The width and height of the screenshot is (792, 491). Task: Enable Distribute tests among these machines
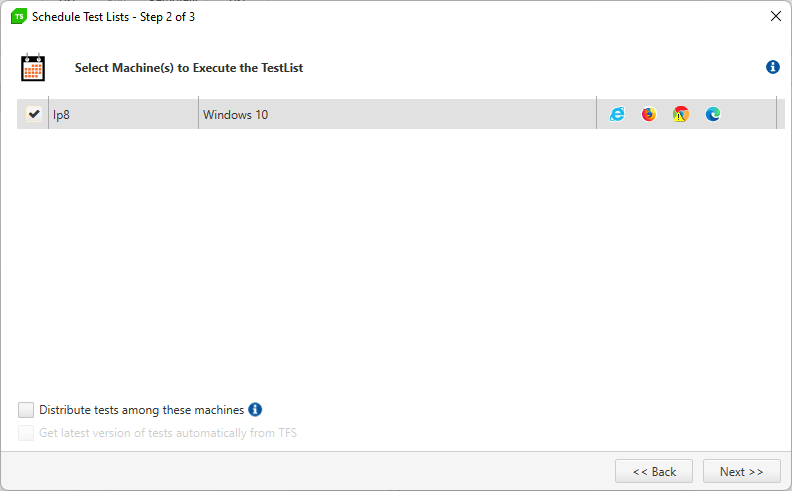[x=26, y=410]
